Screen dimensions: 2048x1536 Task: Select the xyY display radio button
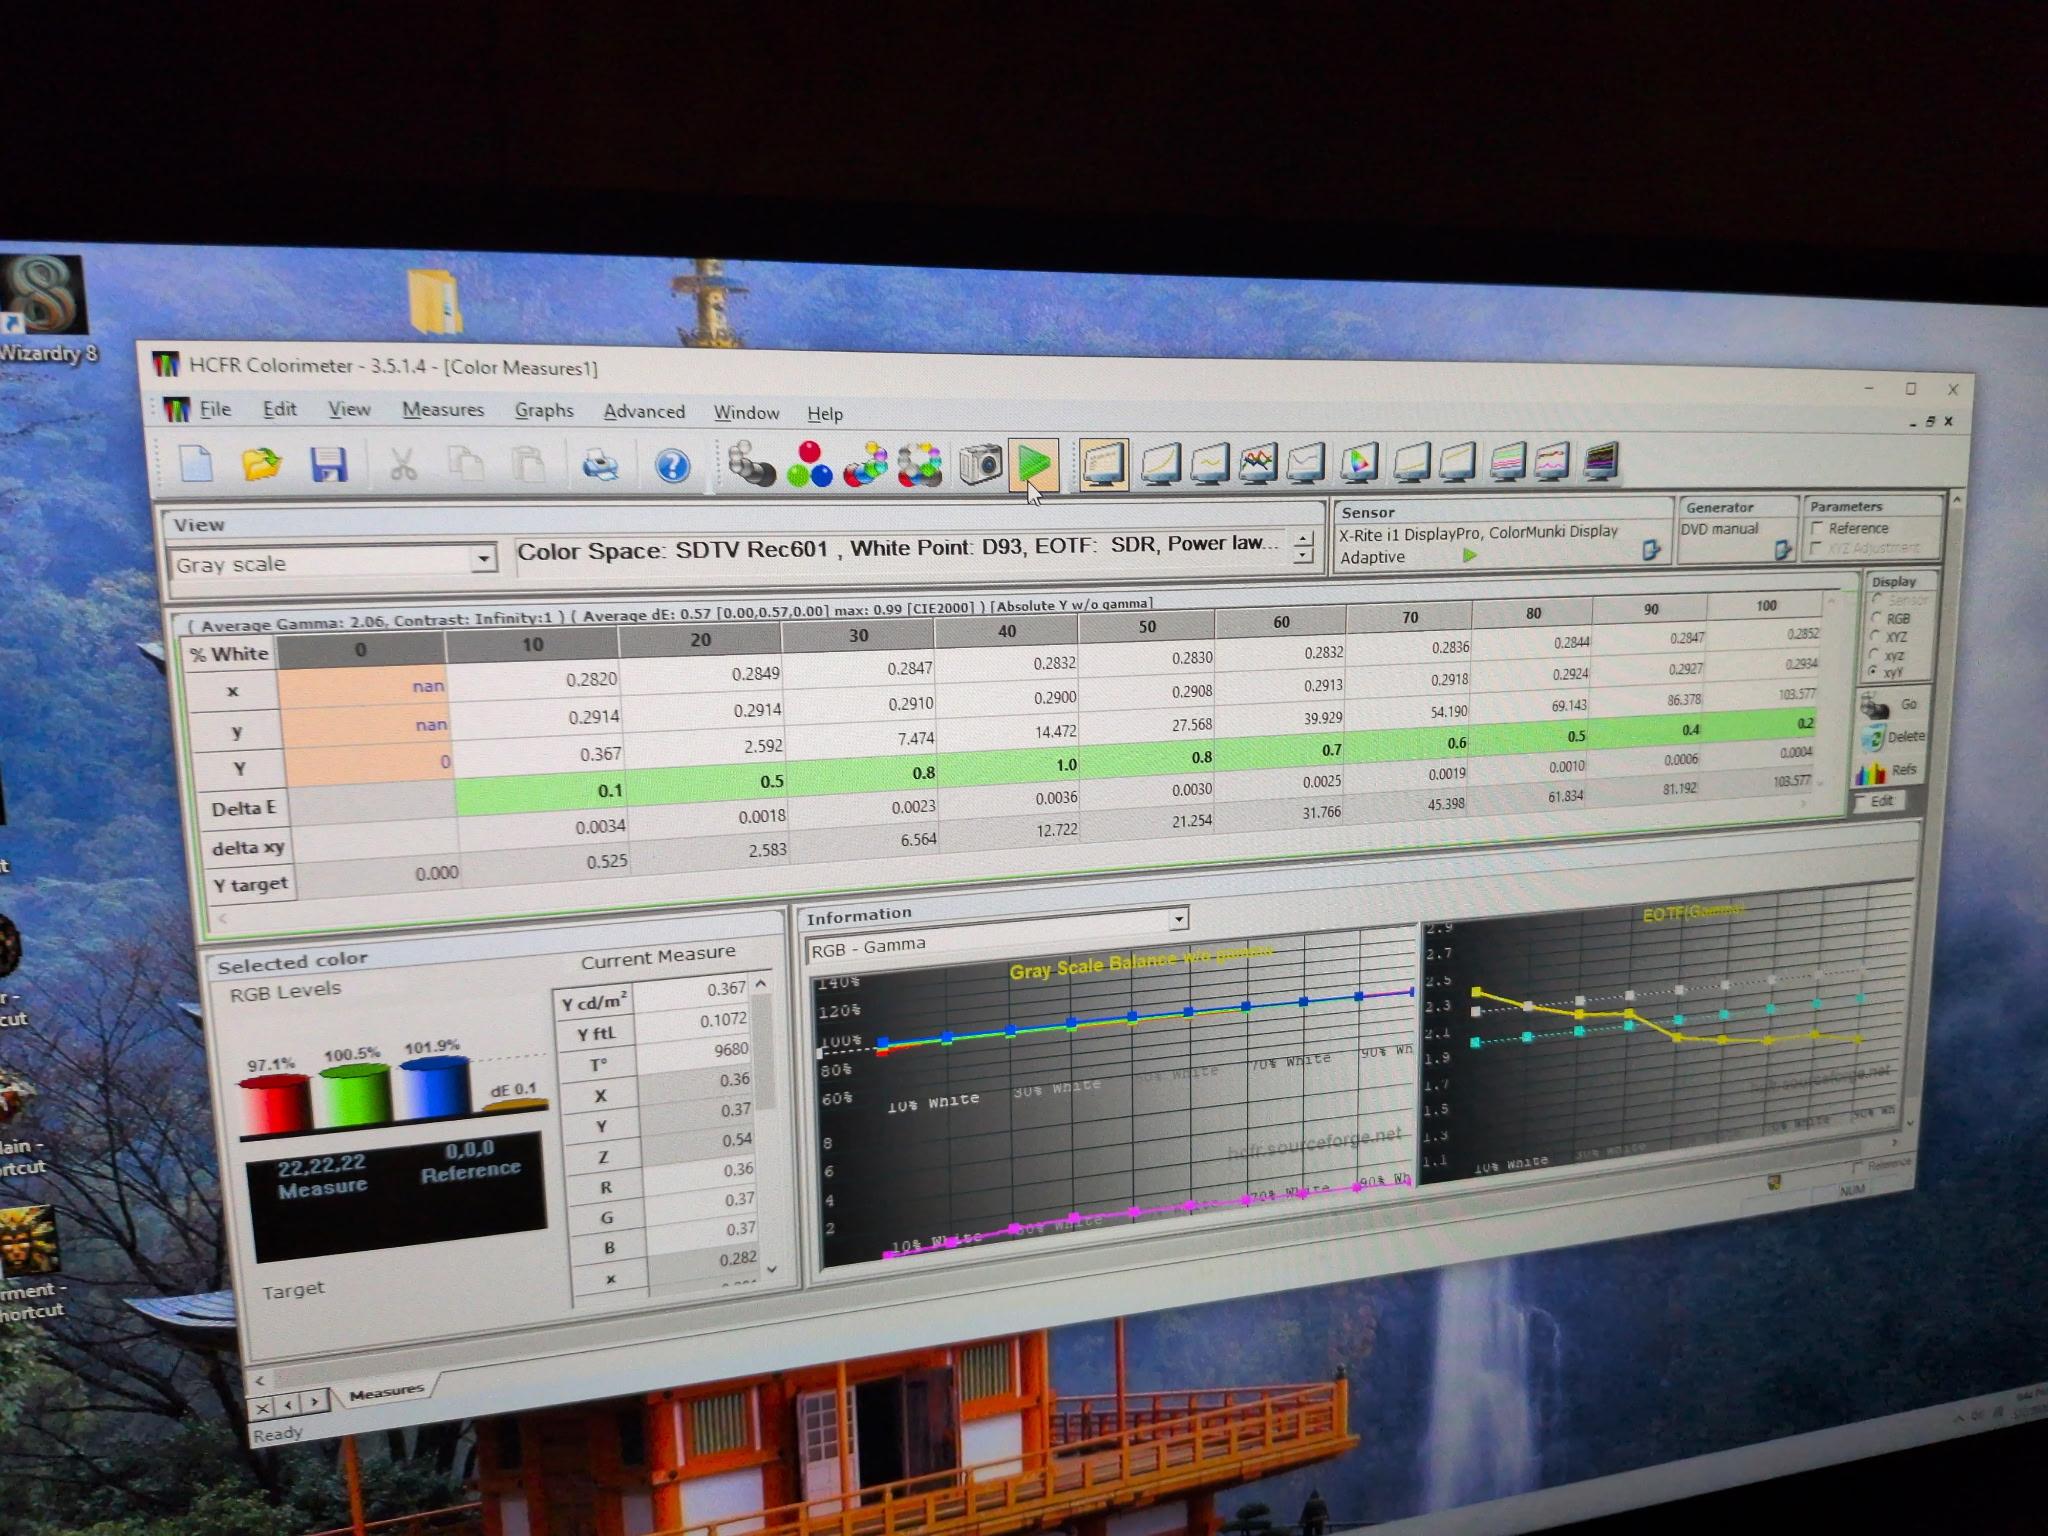(1872, 672)
